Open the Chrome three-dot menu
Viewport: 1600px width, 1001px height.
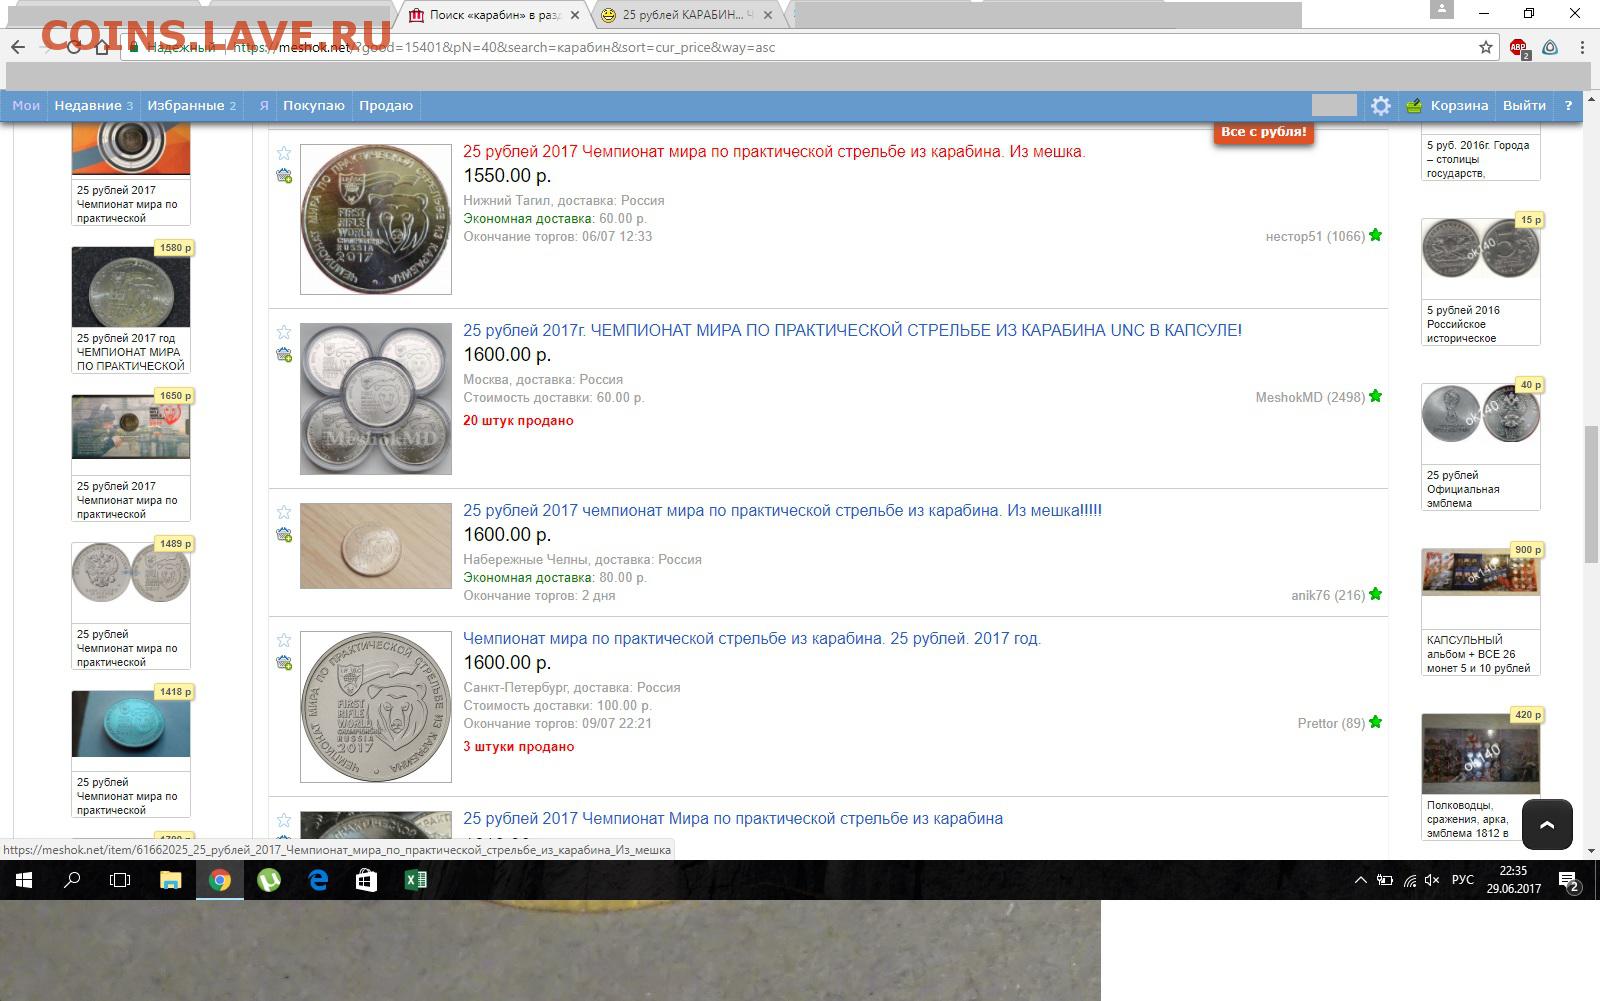[1582, 47]
